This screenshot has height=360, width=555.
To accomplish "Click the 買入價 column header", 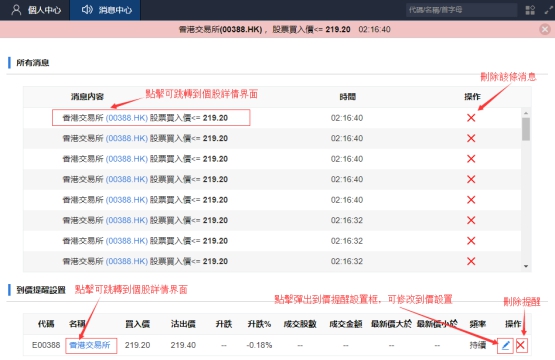I will (x=137, y=324).
